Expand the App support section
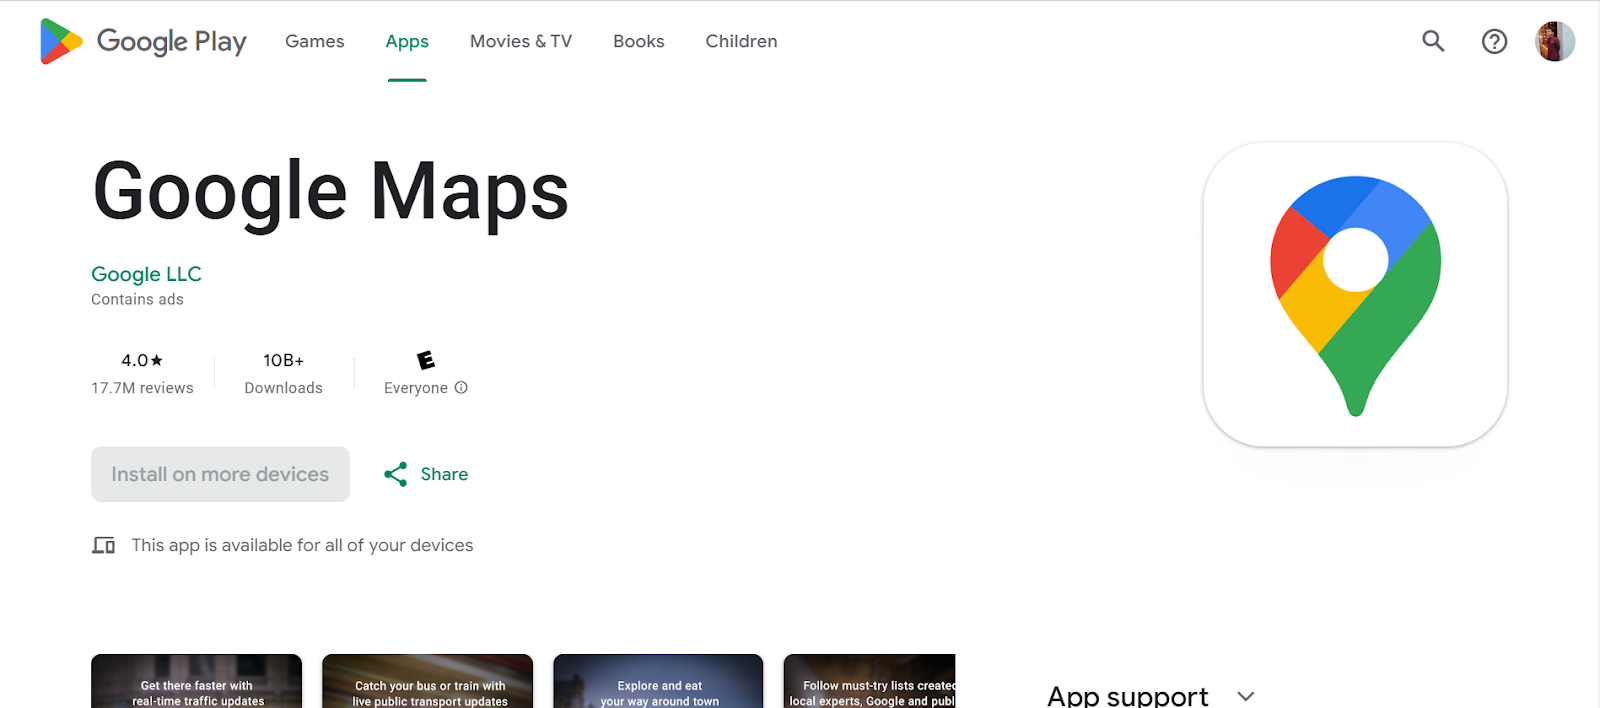This screenshot has height=708, width=1600. pyautogui.click(x=1246, y=696)
